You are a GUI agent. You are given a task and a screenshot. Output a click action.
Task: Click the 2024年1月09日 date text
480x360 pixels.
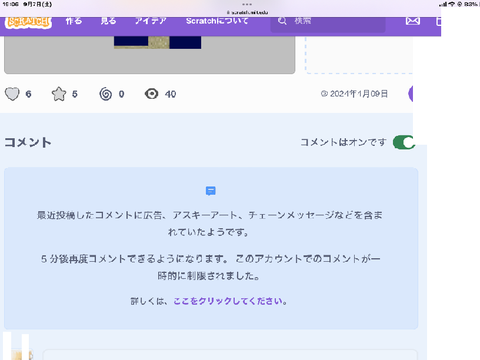pos(359,94)
